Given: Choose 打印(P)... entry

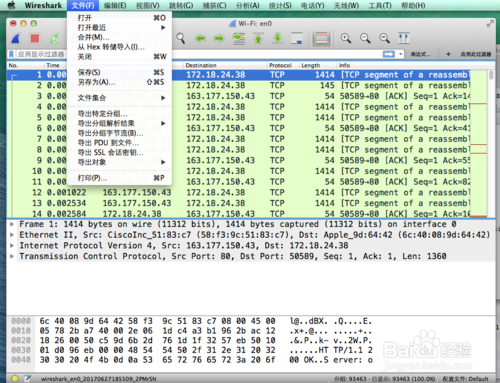Looking at the screenshot, I should [119, 178].
